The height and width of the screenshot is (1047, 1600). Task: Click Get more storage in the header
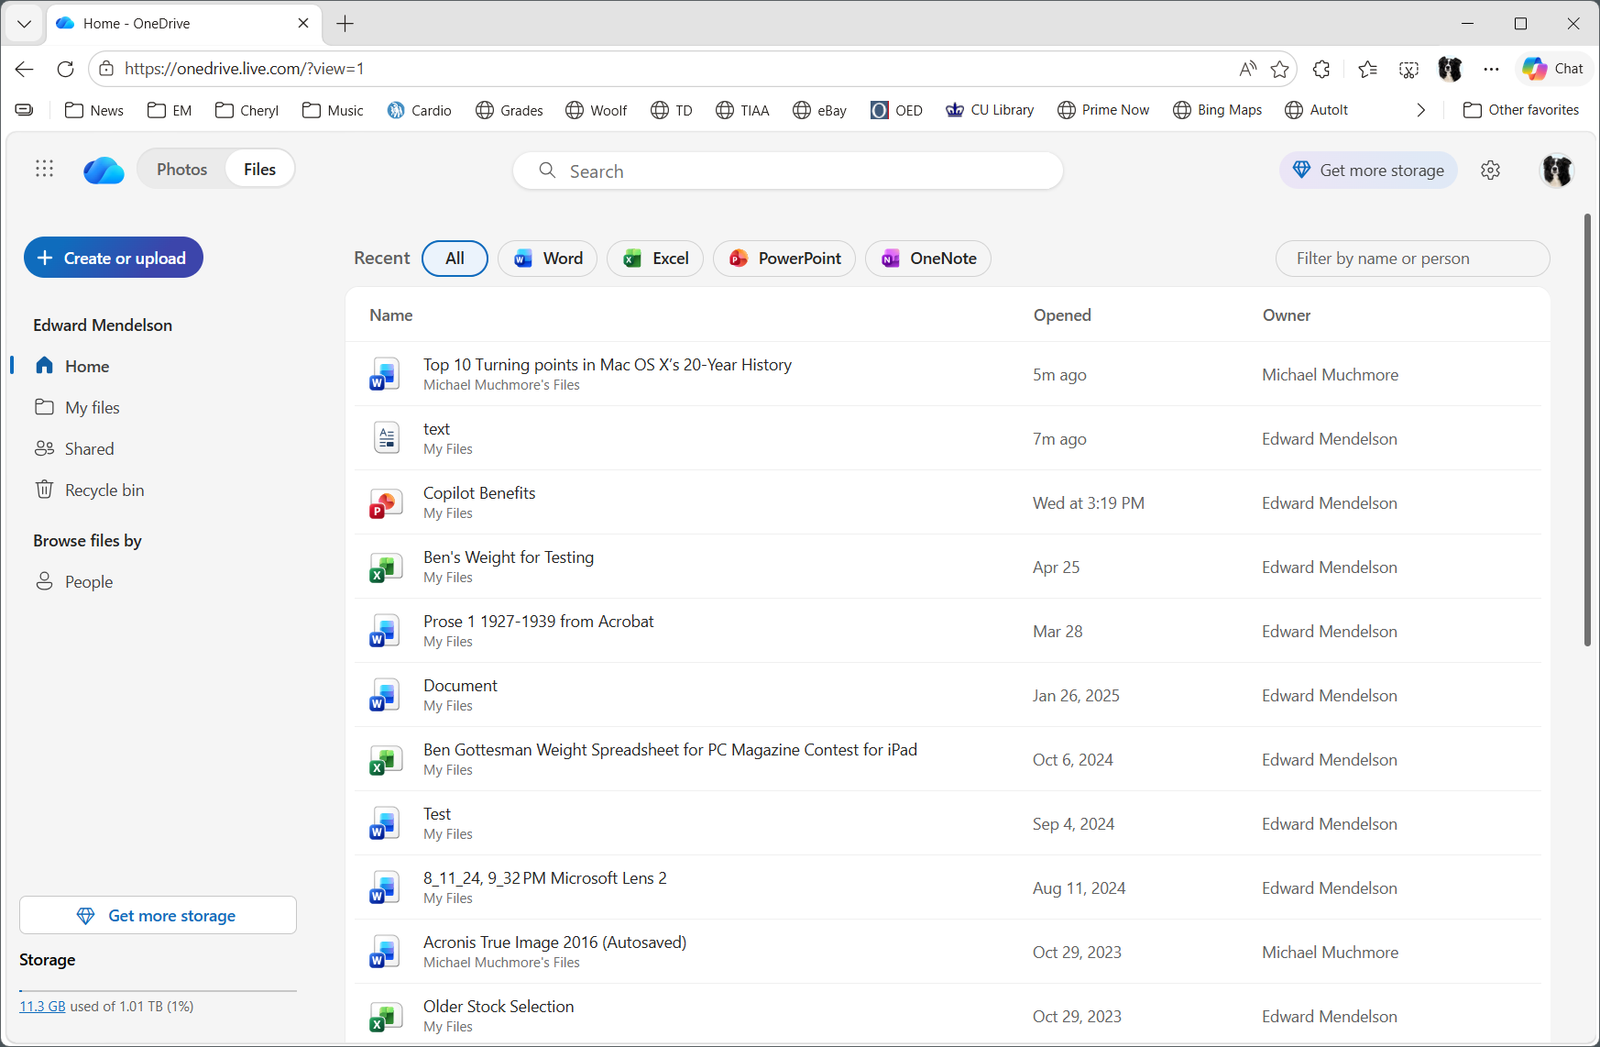(1368, 170)
